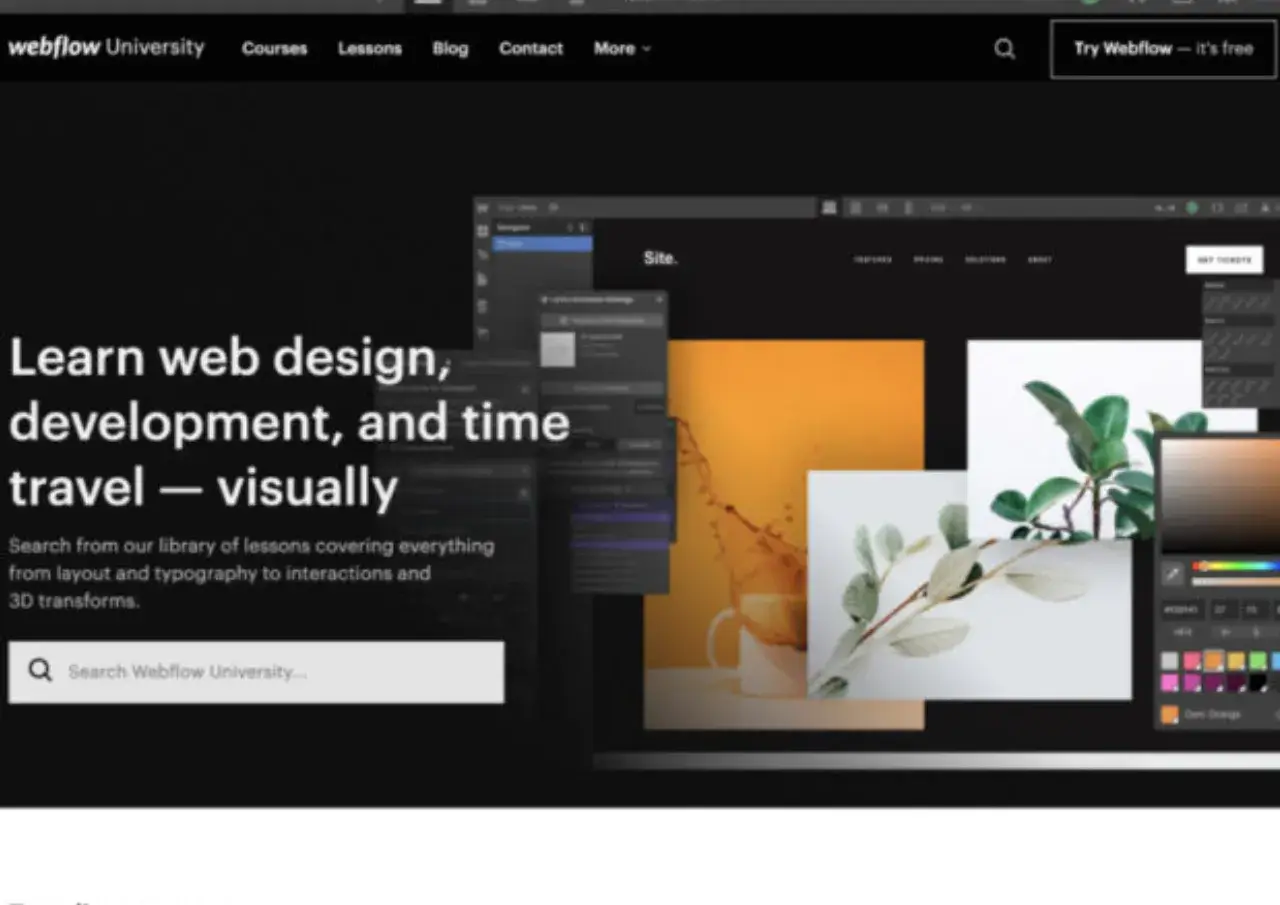Focus the Search Webflow University field
The height and width of the screenshot is (905, 1280).
pos(256,671)
